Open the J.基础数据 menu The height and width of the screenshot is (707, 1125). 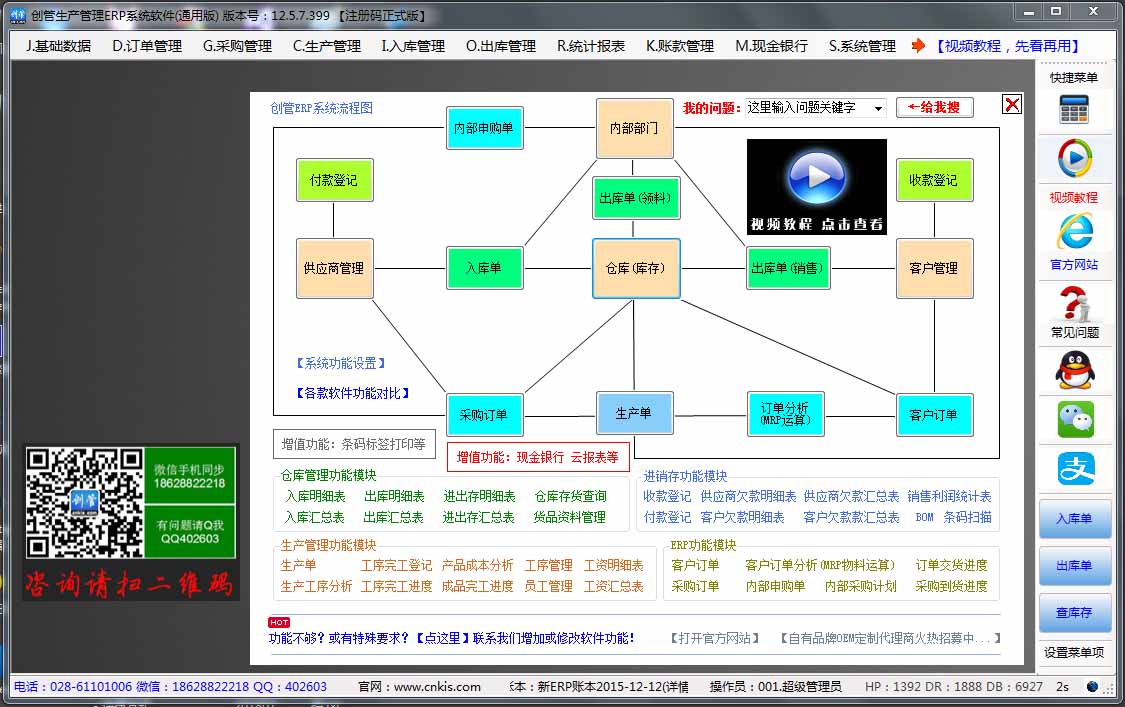(x=58, y=46)
